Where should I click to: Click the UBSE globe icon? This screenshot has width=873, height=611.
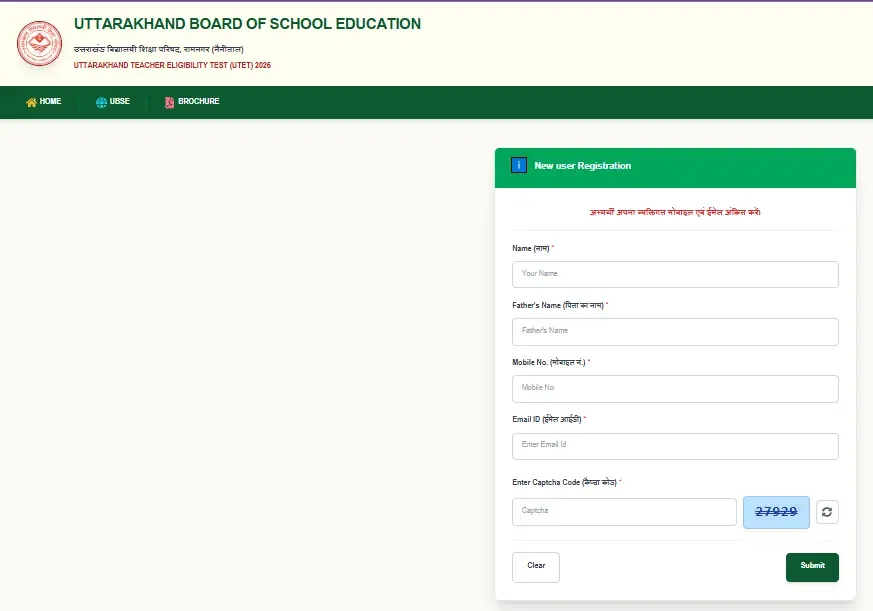click(101, 102)
